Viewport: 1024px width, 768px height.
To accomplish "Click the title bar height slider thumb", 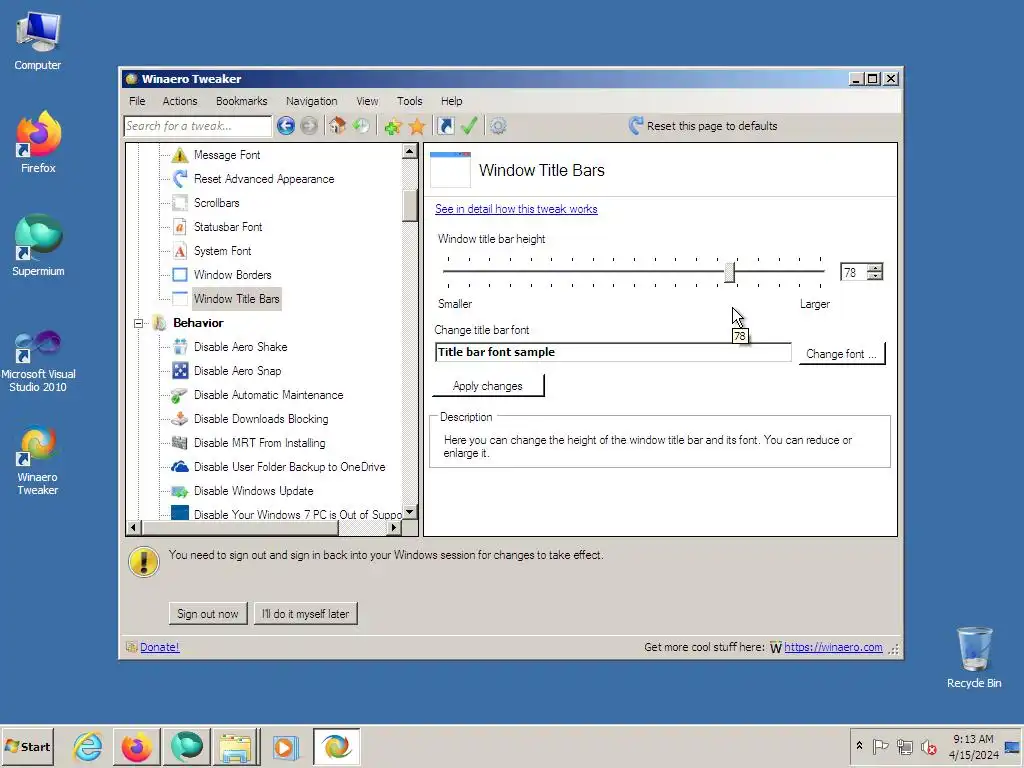I will (729, 272).
